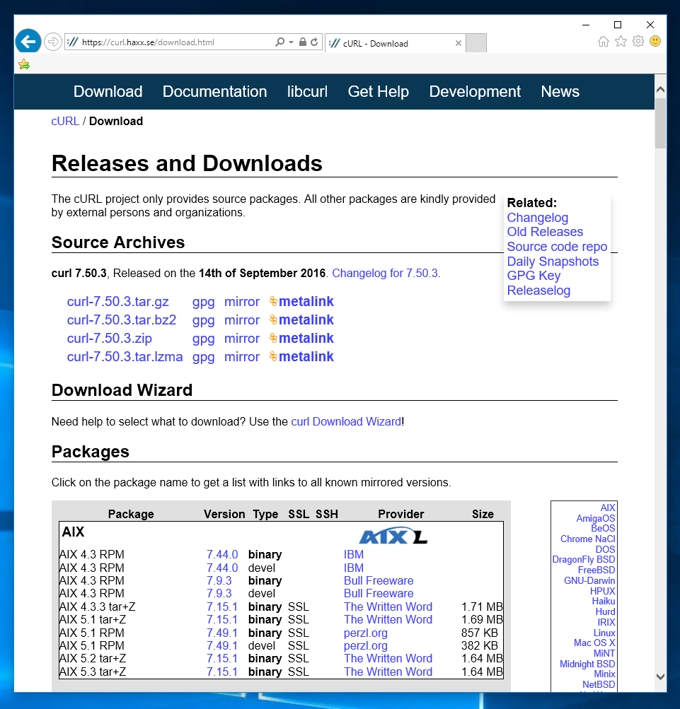This screenshot has width=680, height=709.
Task: Refresh the page with the reload icon
Action: pyautogui.click(x=314, y=42)
